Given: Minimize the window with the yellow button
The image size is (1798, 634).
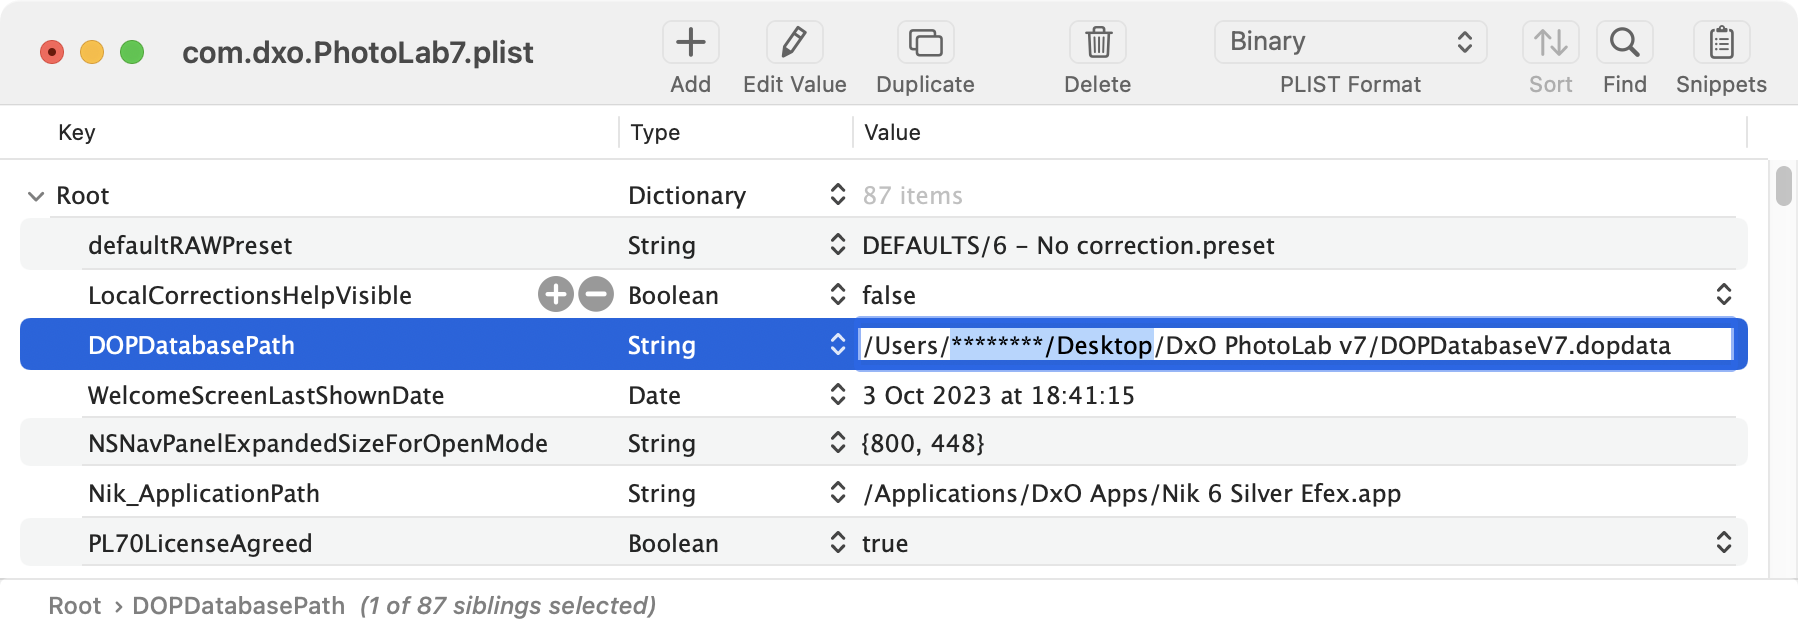Looking at the screenshot, I should (92, 52).
